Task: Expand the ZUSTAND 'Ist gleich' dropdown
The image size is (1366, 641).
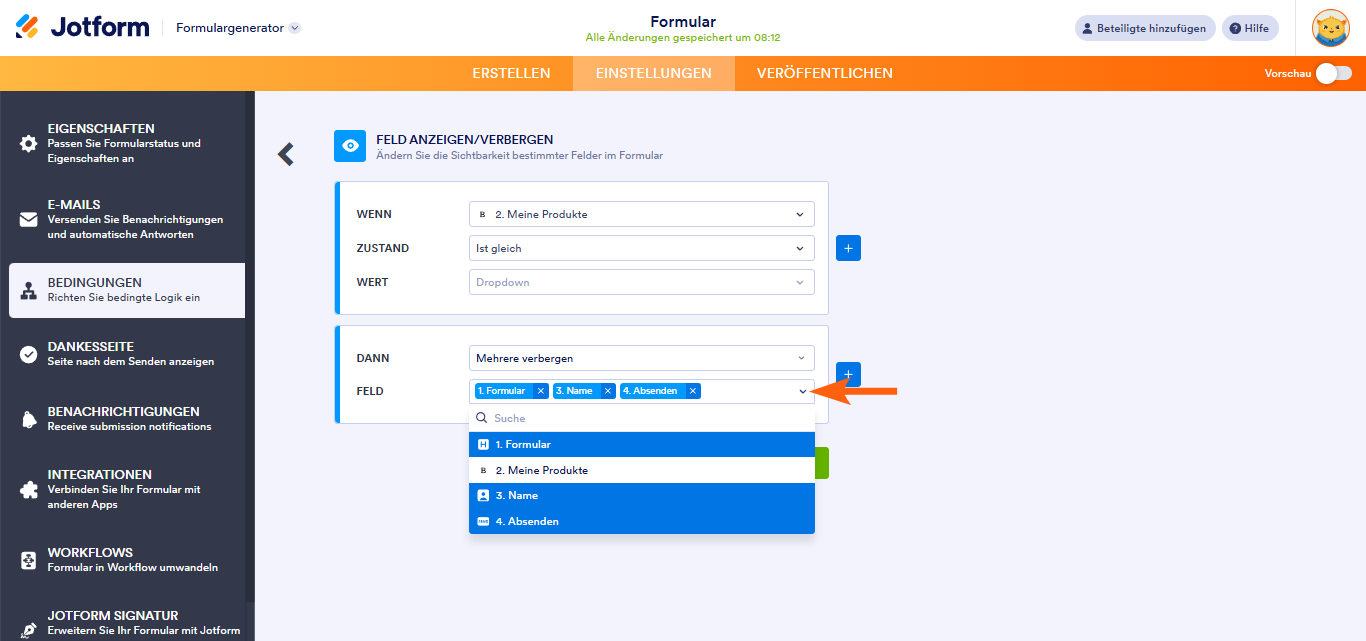Action: click(x=641, y=248)
